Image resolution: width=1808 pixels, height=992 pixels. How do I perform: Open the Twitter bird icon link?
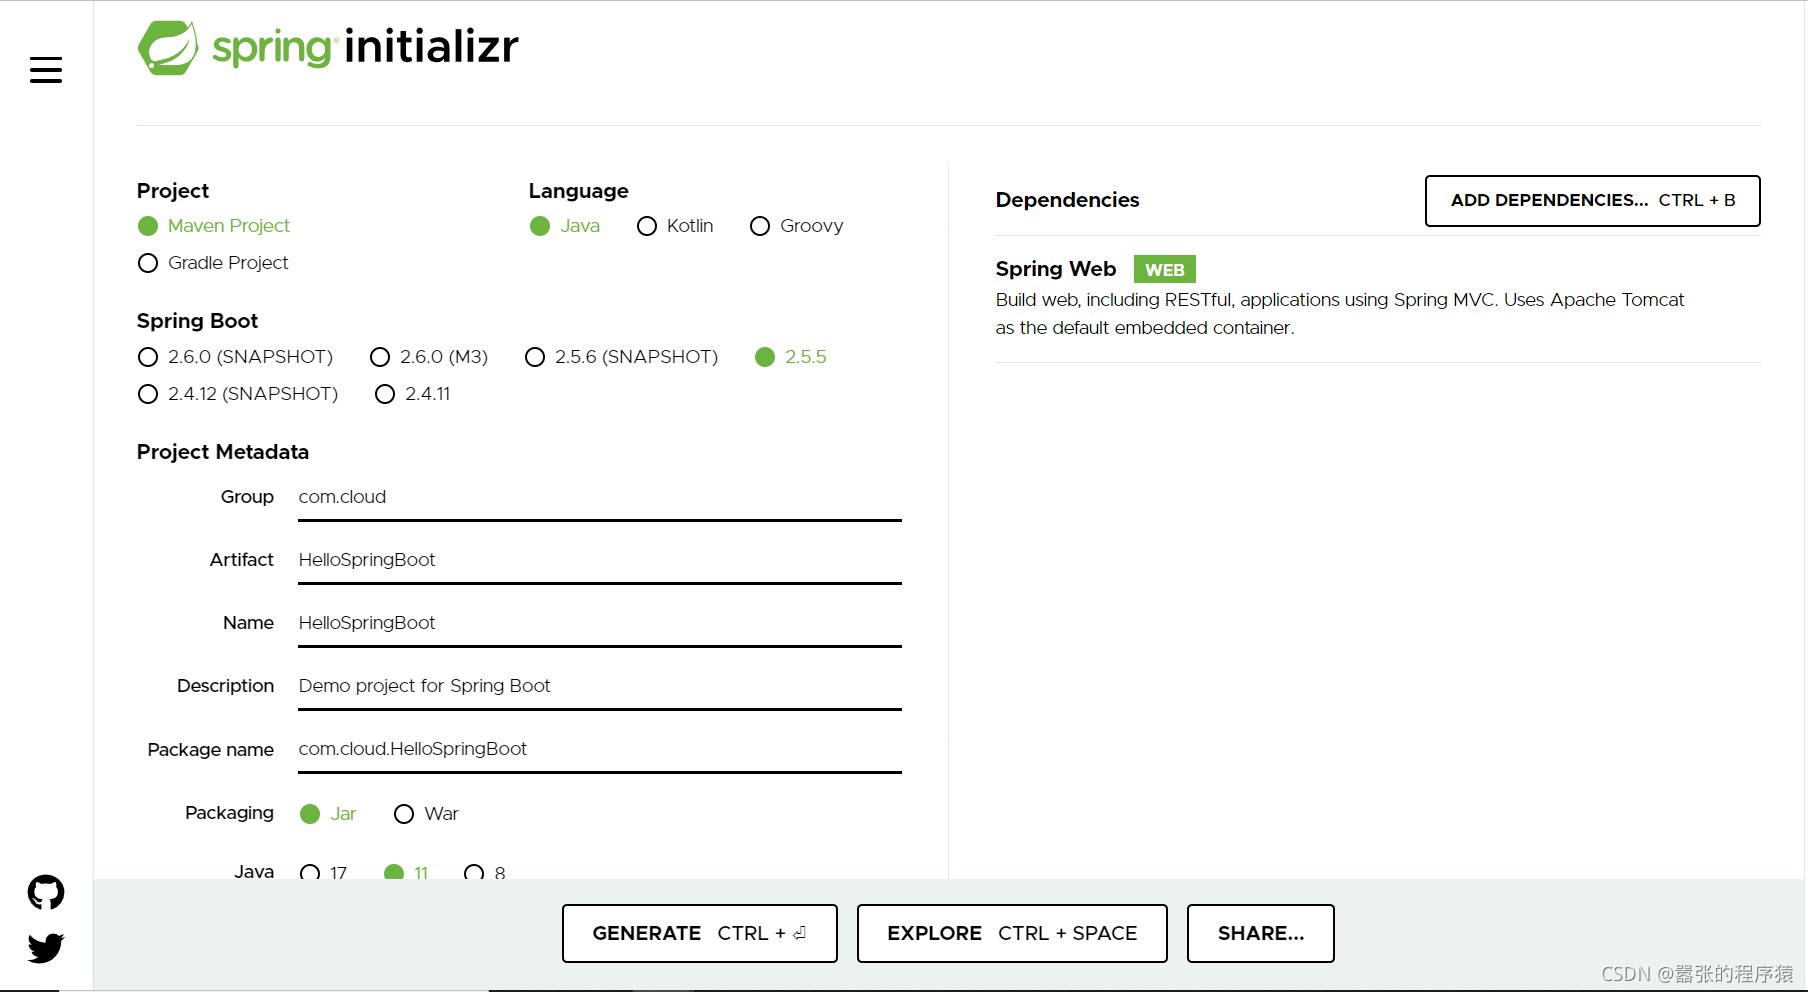[46, 947]
